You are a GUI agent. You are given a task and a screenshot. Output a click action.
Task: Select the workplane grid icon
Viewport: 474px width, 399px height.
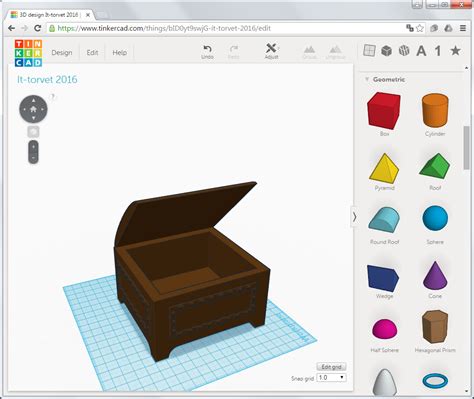pos(369,51)
